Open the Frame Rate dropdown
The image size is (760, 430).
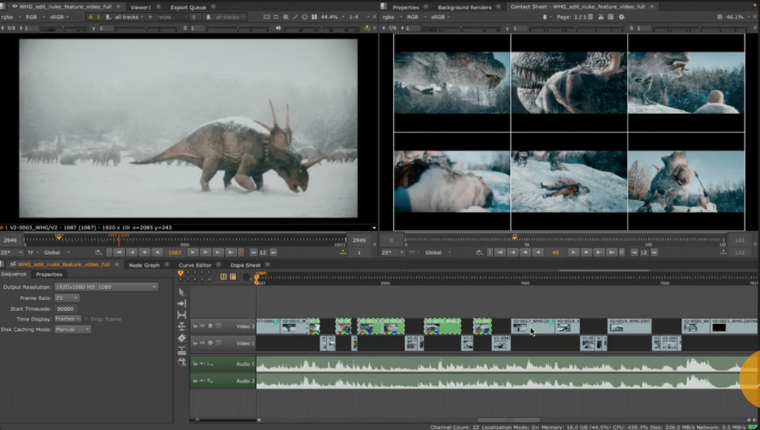pyautogui.click(x=67, y=298)
